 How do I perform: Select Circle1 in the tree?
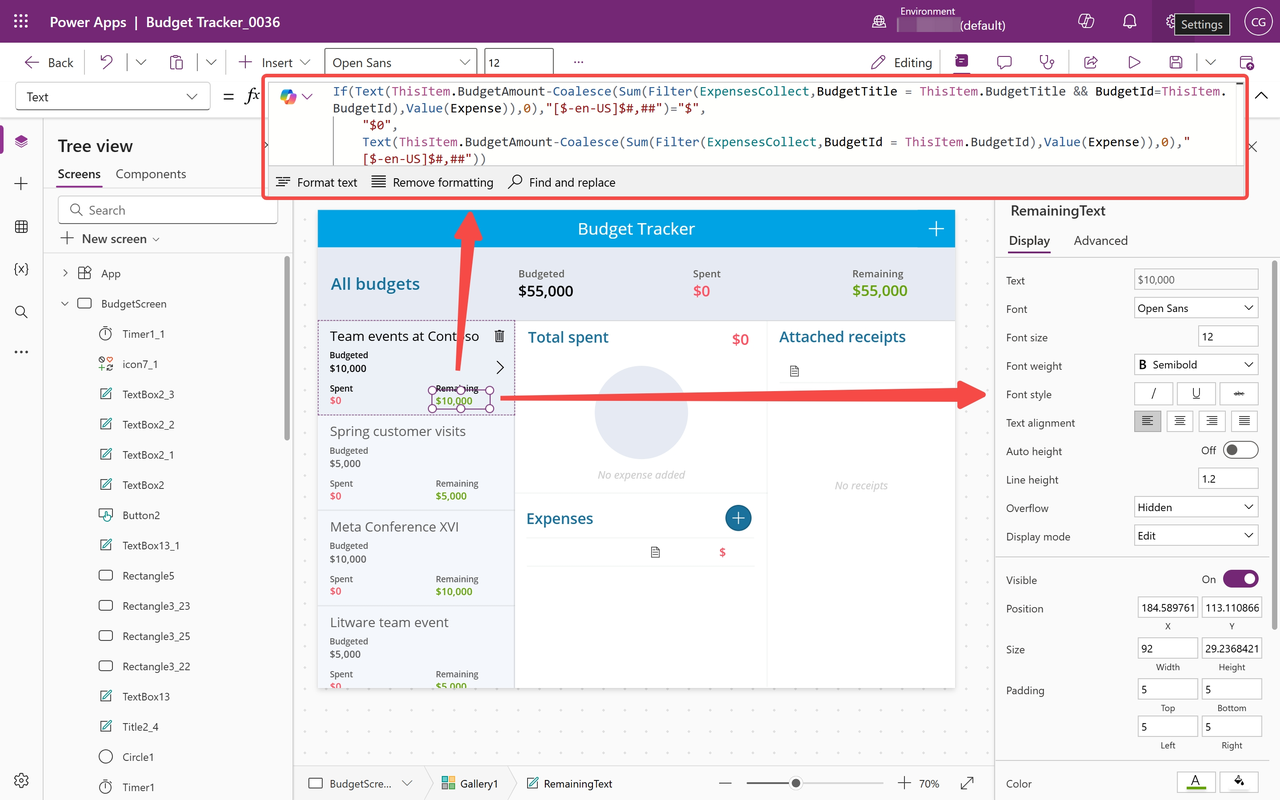pyautogui.click(x=138, y=757)
